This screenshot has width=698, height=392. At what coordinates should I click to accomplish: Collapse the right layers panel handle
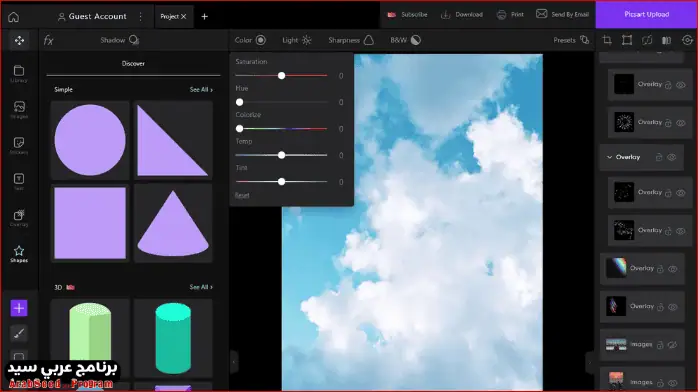tap(590, 362)
